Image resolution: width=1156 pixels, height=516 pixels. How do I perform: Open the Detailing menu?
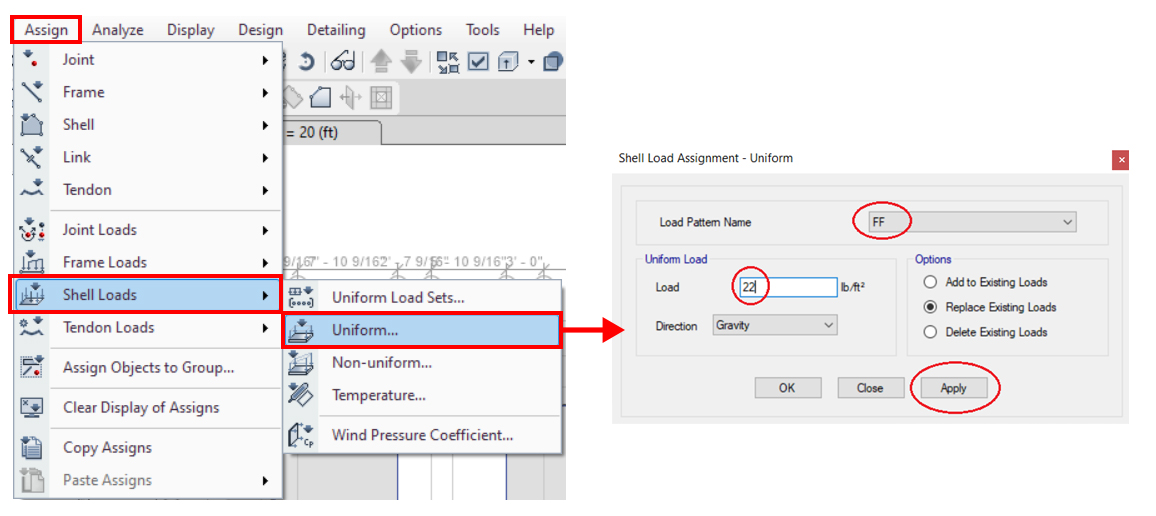(x=336, y=30)
